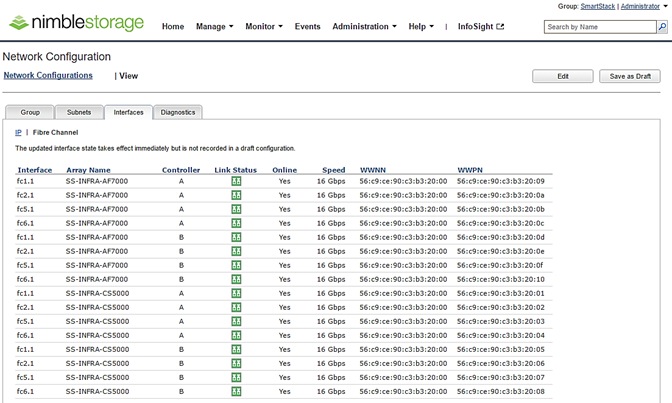672x403 pixels.
Task: Go to Home in the navigation bar
Action: 173,27
